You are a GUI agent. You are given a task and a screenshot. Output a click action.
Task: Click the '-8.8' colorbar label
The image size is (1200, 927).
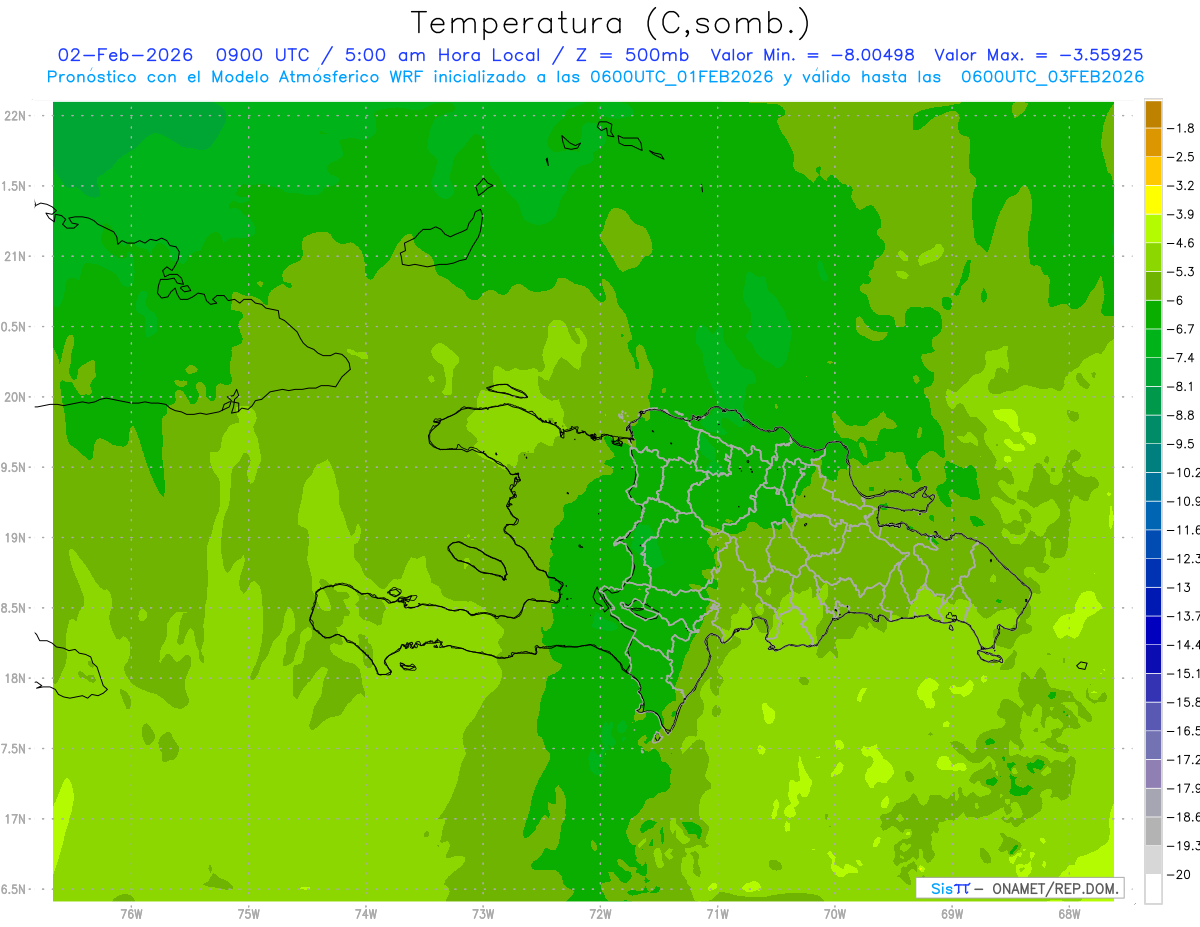click(x=1180, y=414)
